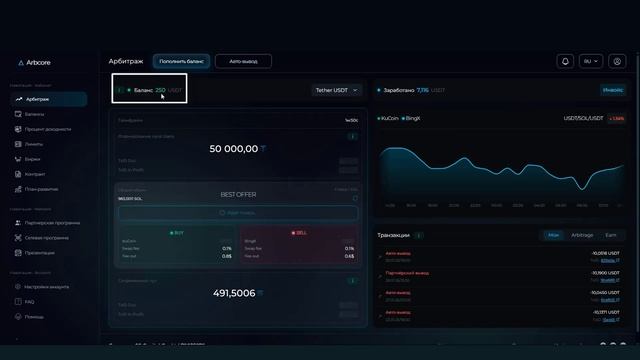Click the Авто-вывод button
Viewport: 640px width, 360px height.
point(243,61)
